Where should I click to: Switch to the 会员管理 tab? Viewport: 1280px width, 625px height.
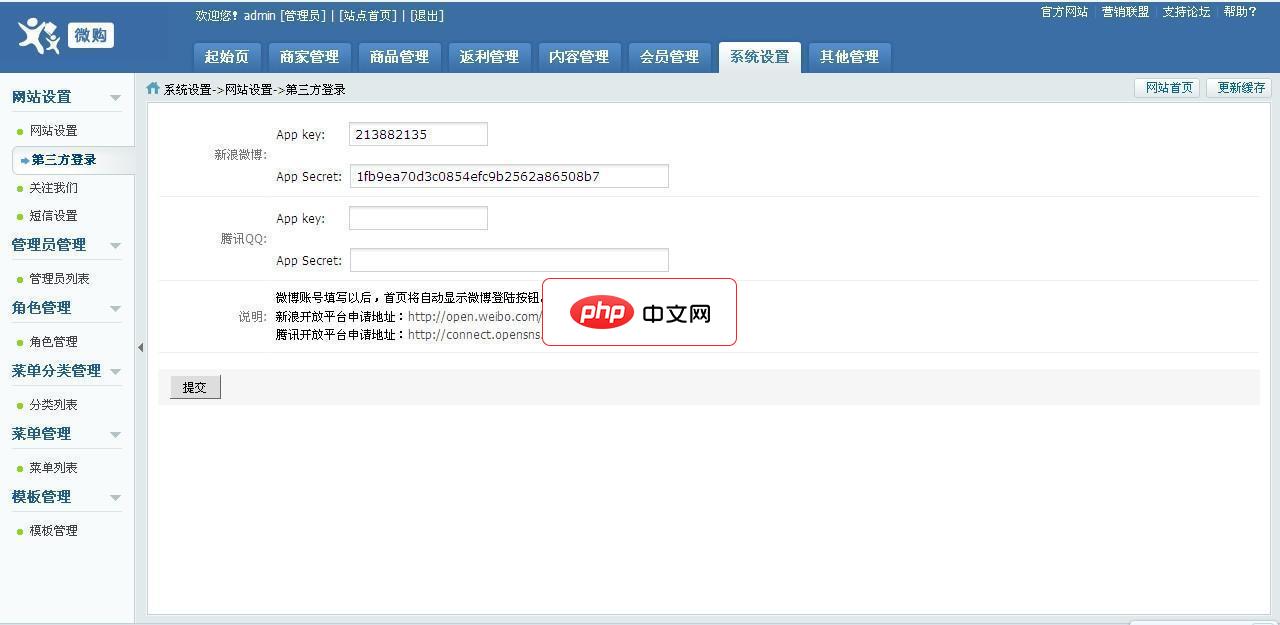pyautogui.click(x=669, y=57)
